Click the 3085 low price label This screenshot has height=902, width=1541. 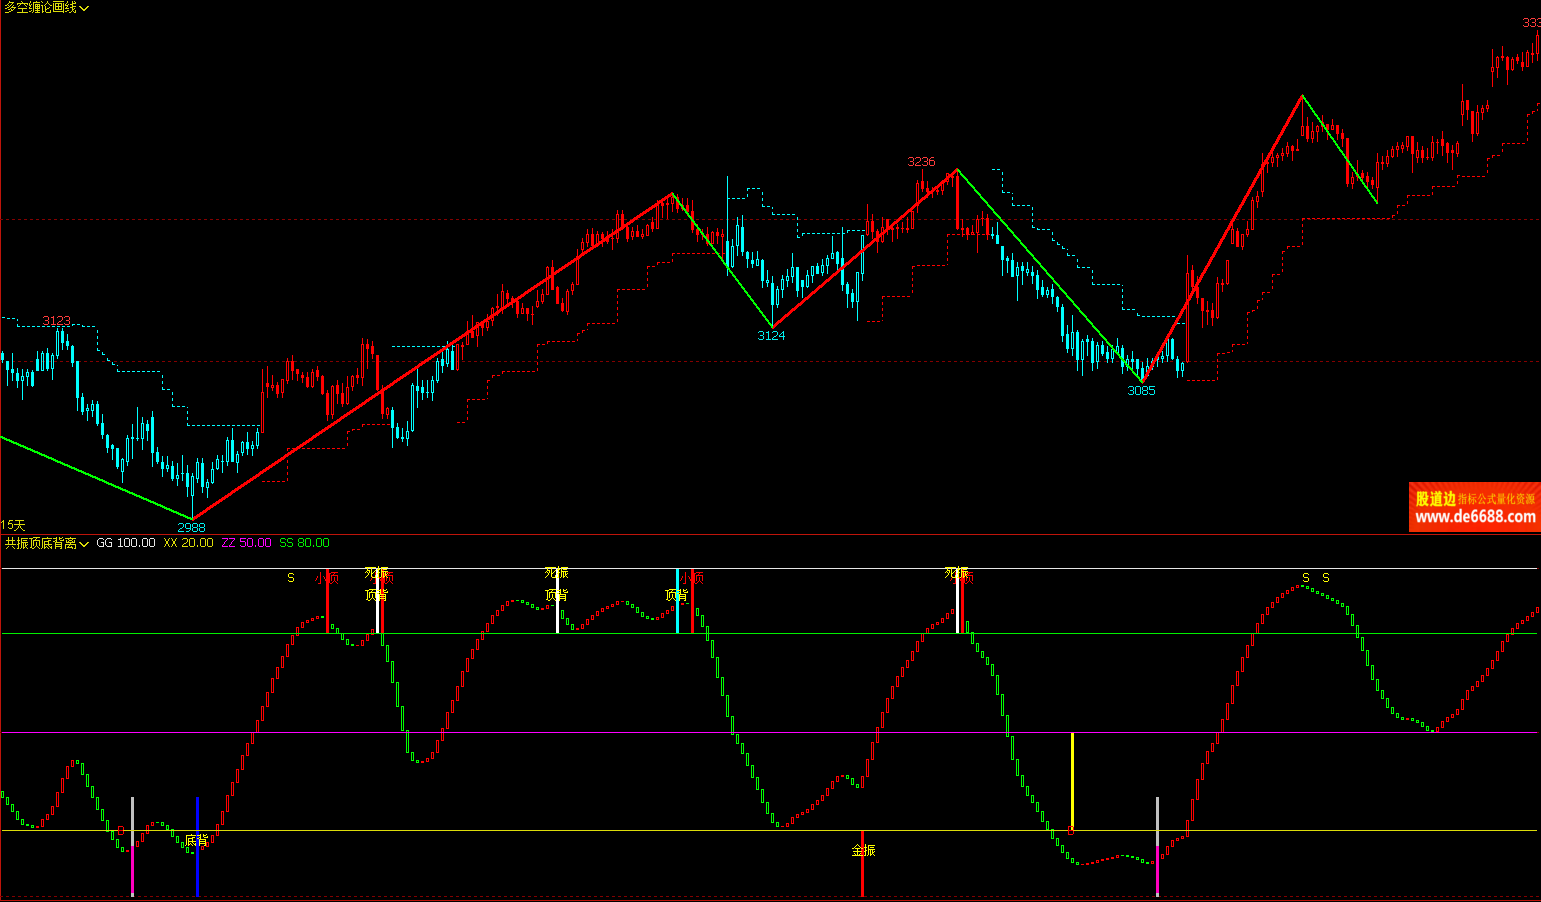[1141, 391]
